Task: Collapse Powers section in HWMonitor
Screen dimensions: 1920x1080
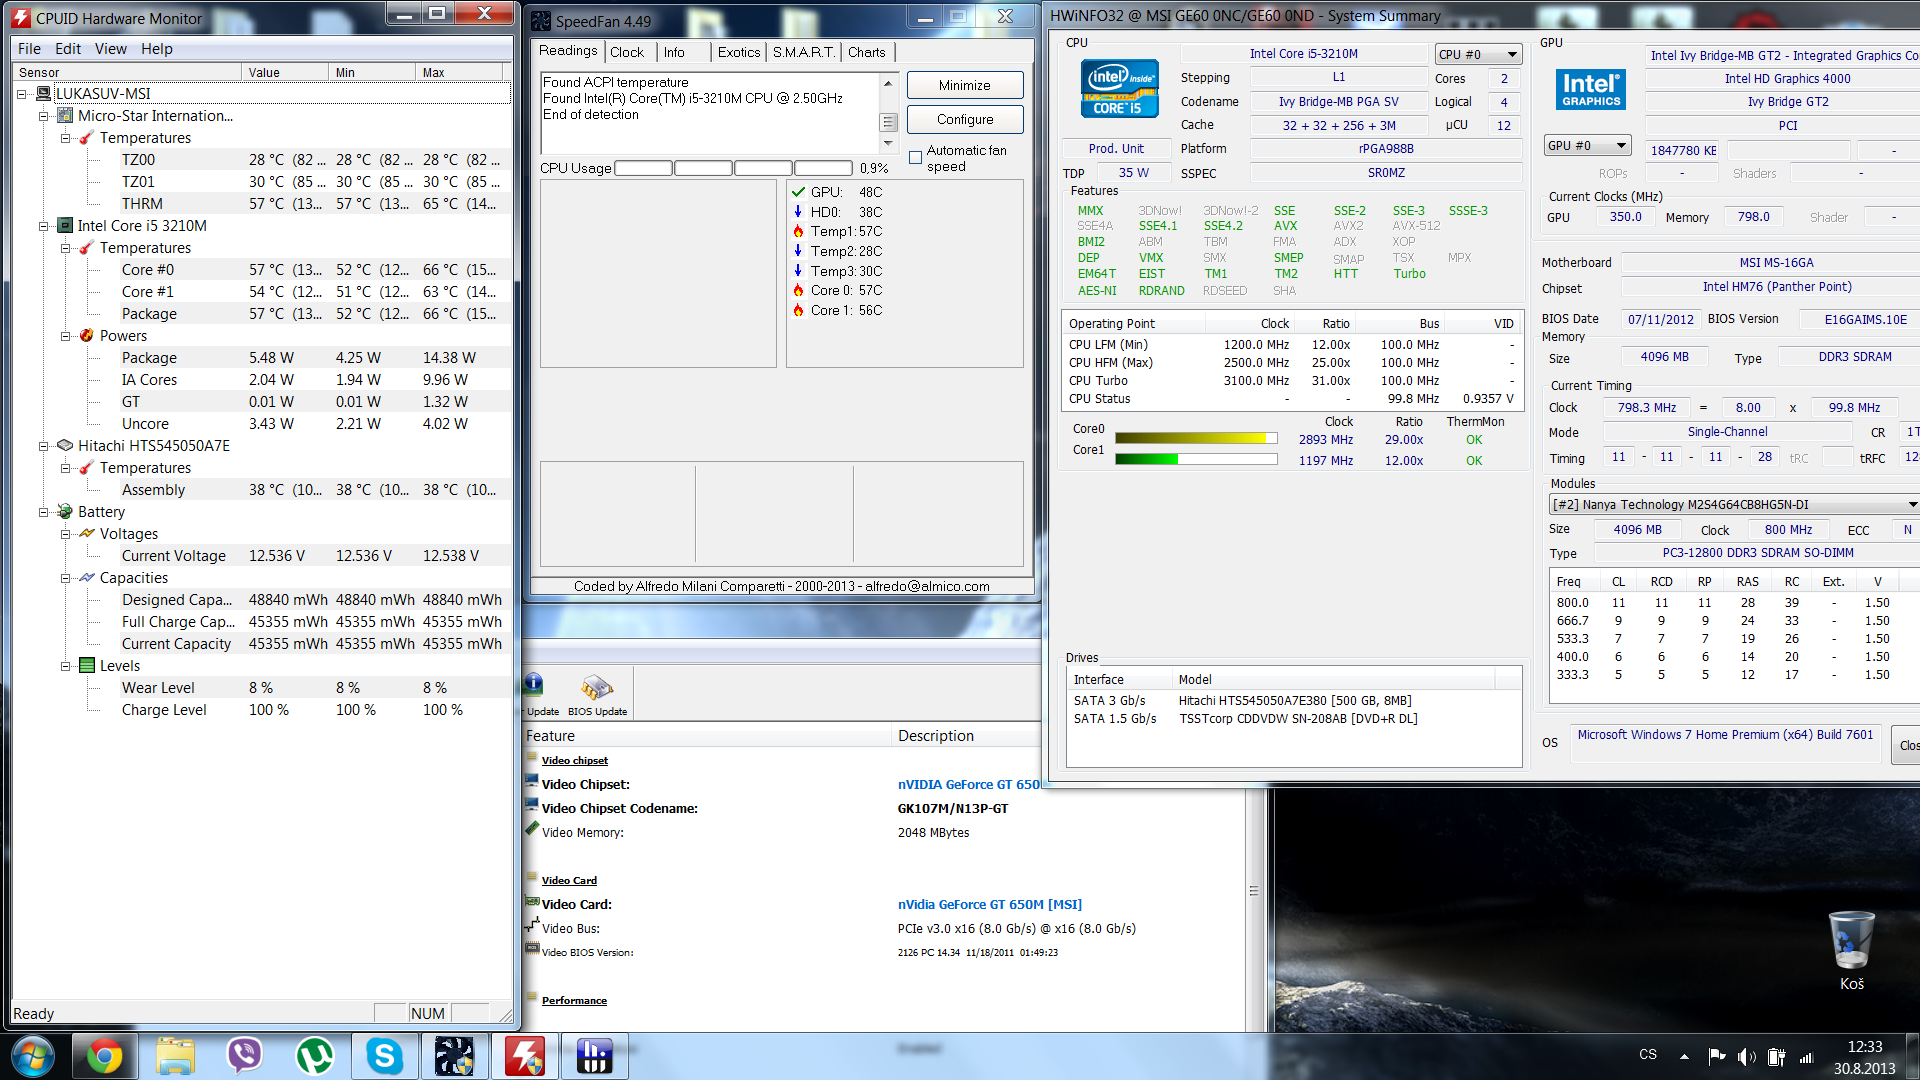Action: pos(66,336)
